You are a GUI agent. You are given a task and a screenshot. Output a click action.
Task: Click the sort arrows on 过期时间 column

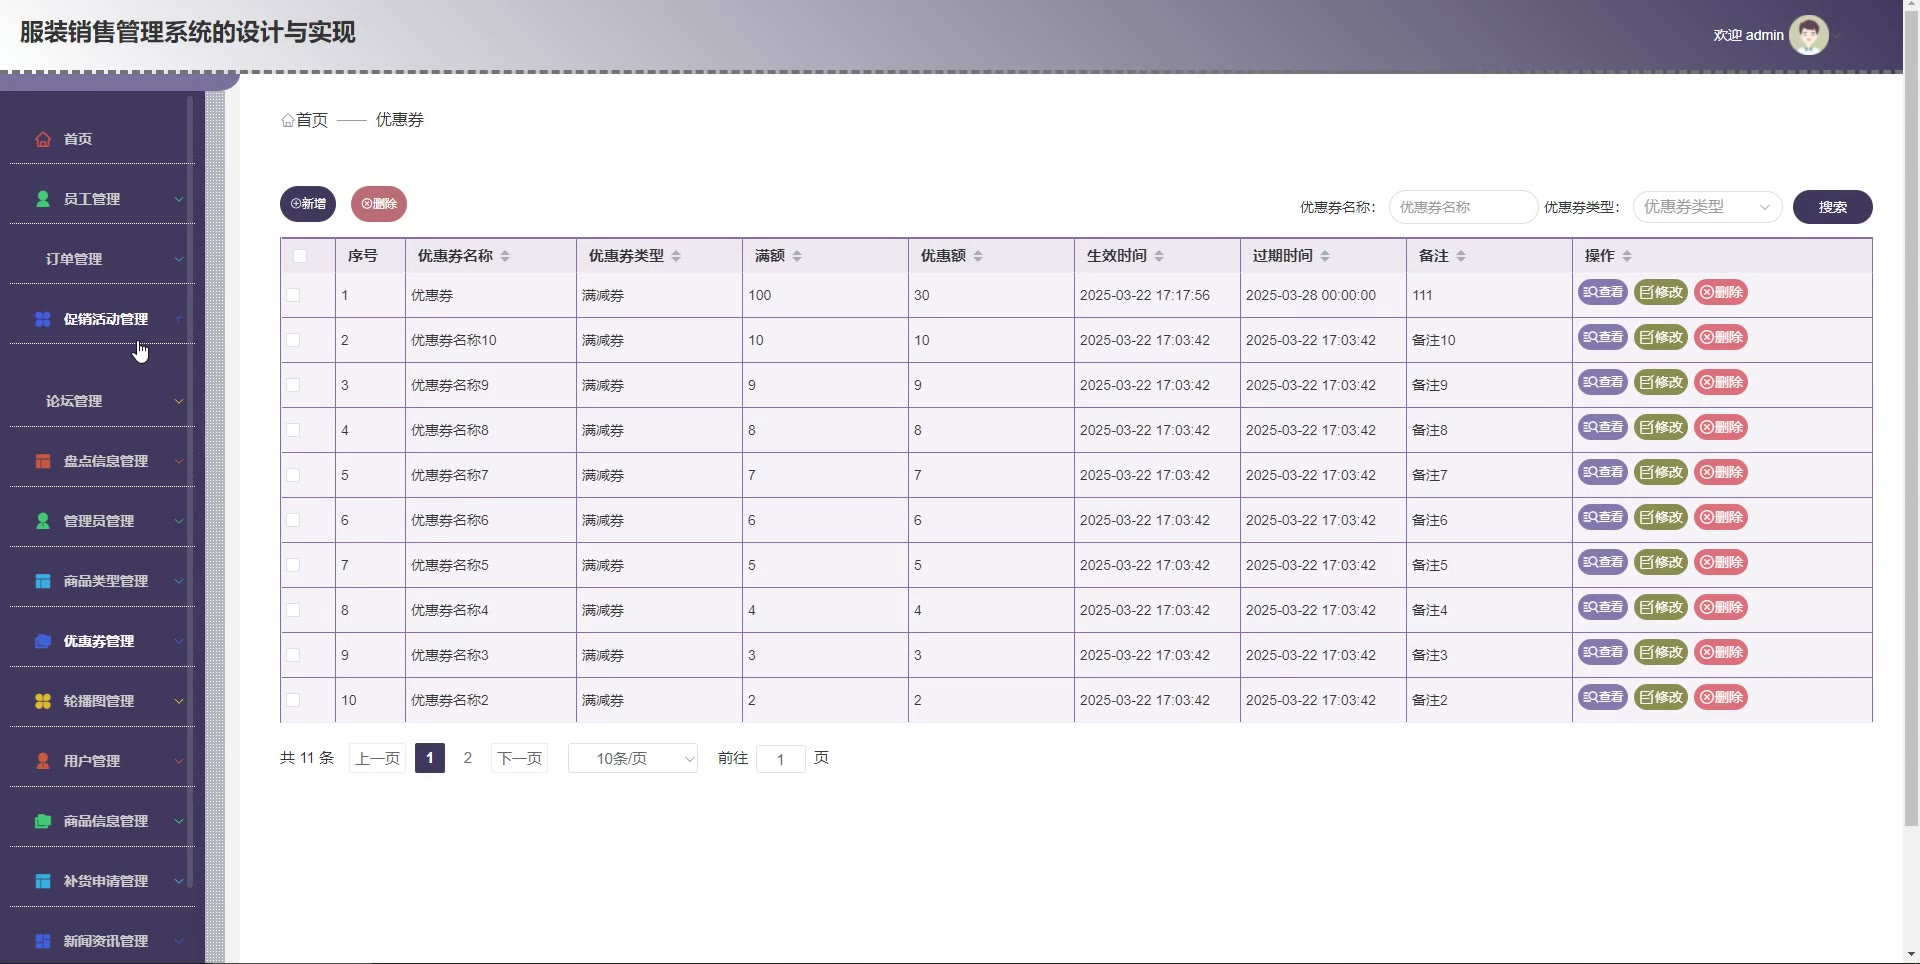tap(1325, 256)
